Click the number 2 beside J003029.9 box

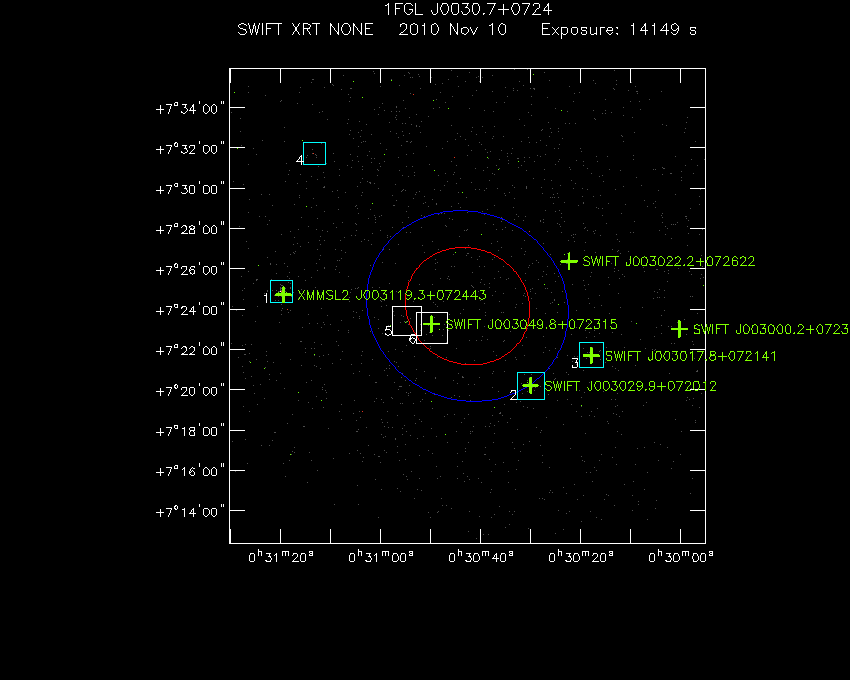tap(513, 395)
